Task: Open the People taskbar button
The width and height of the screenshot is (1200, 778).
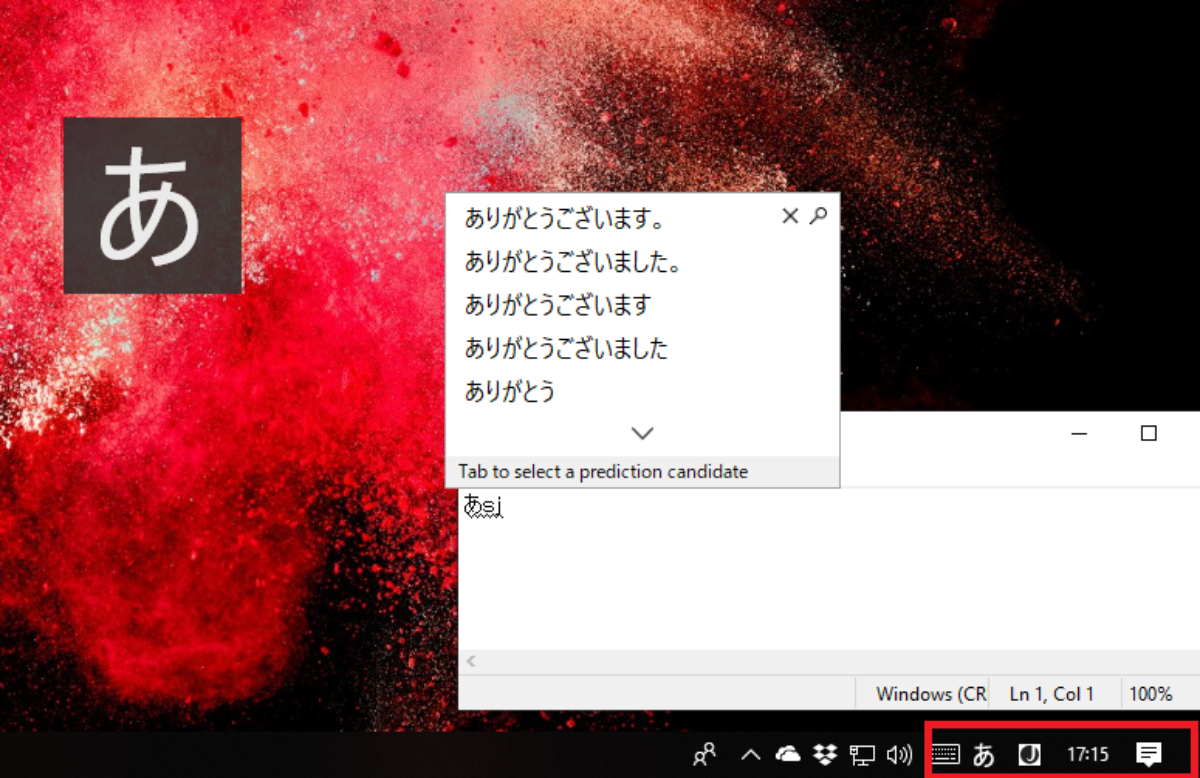Action: (x=705, y=755)
